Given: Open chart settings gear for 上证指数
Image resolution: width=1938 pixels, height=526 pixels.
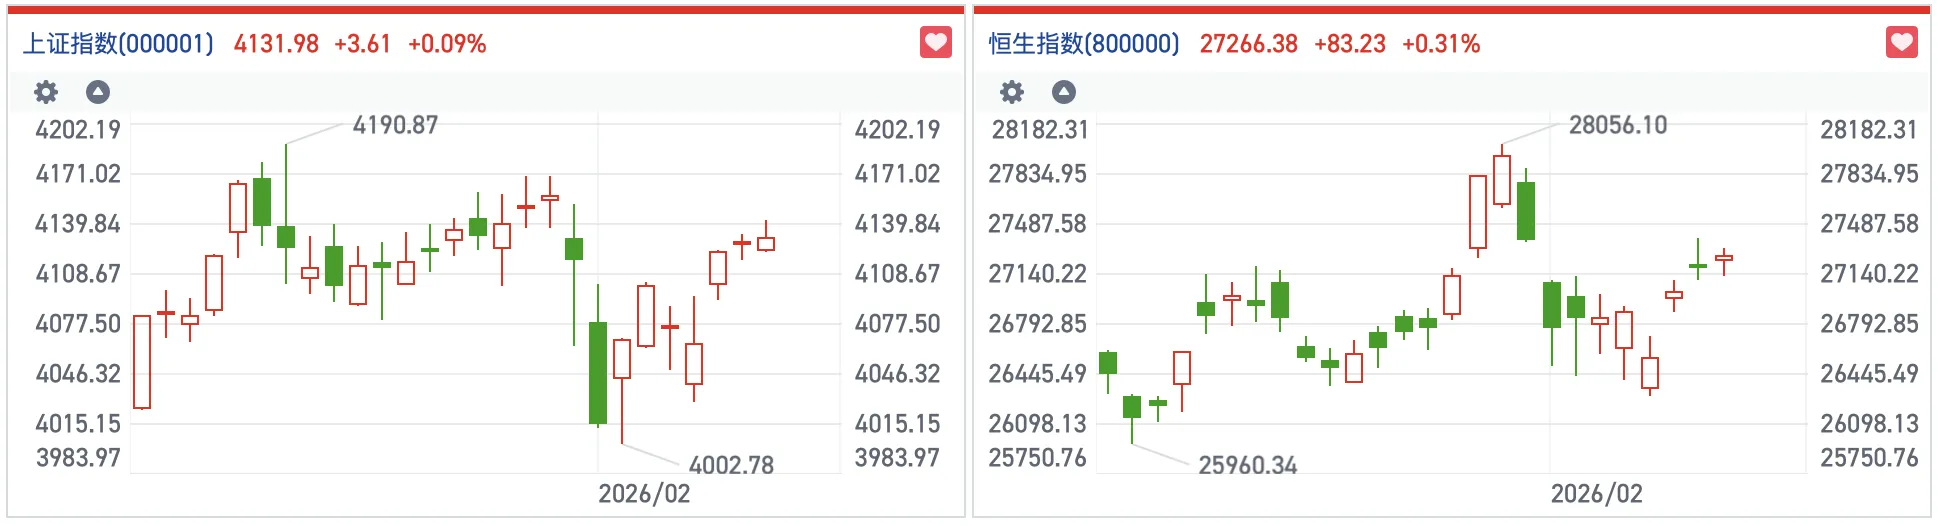Looking at the screenshot, I should [x=46, y=92].
